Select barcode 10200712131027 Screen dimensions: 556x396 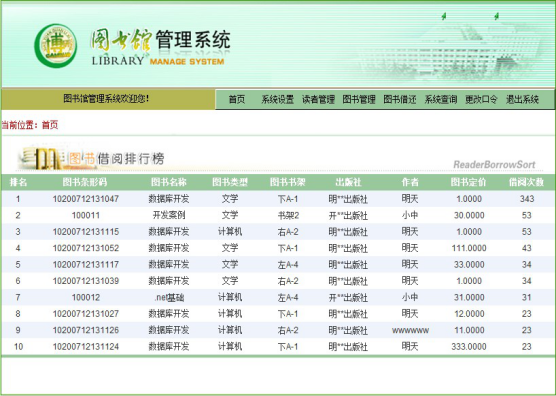tap(86, 314)
